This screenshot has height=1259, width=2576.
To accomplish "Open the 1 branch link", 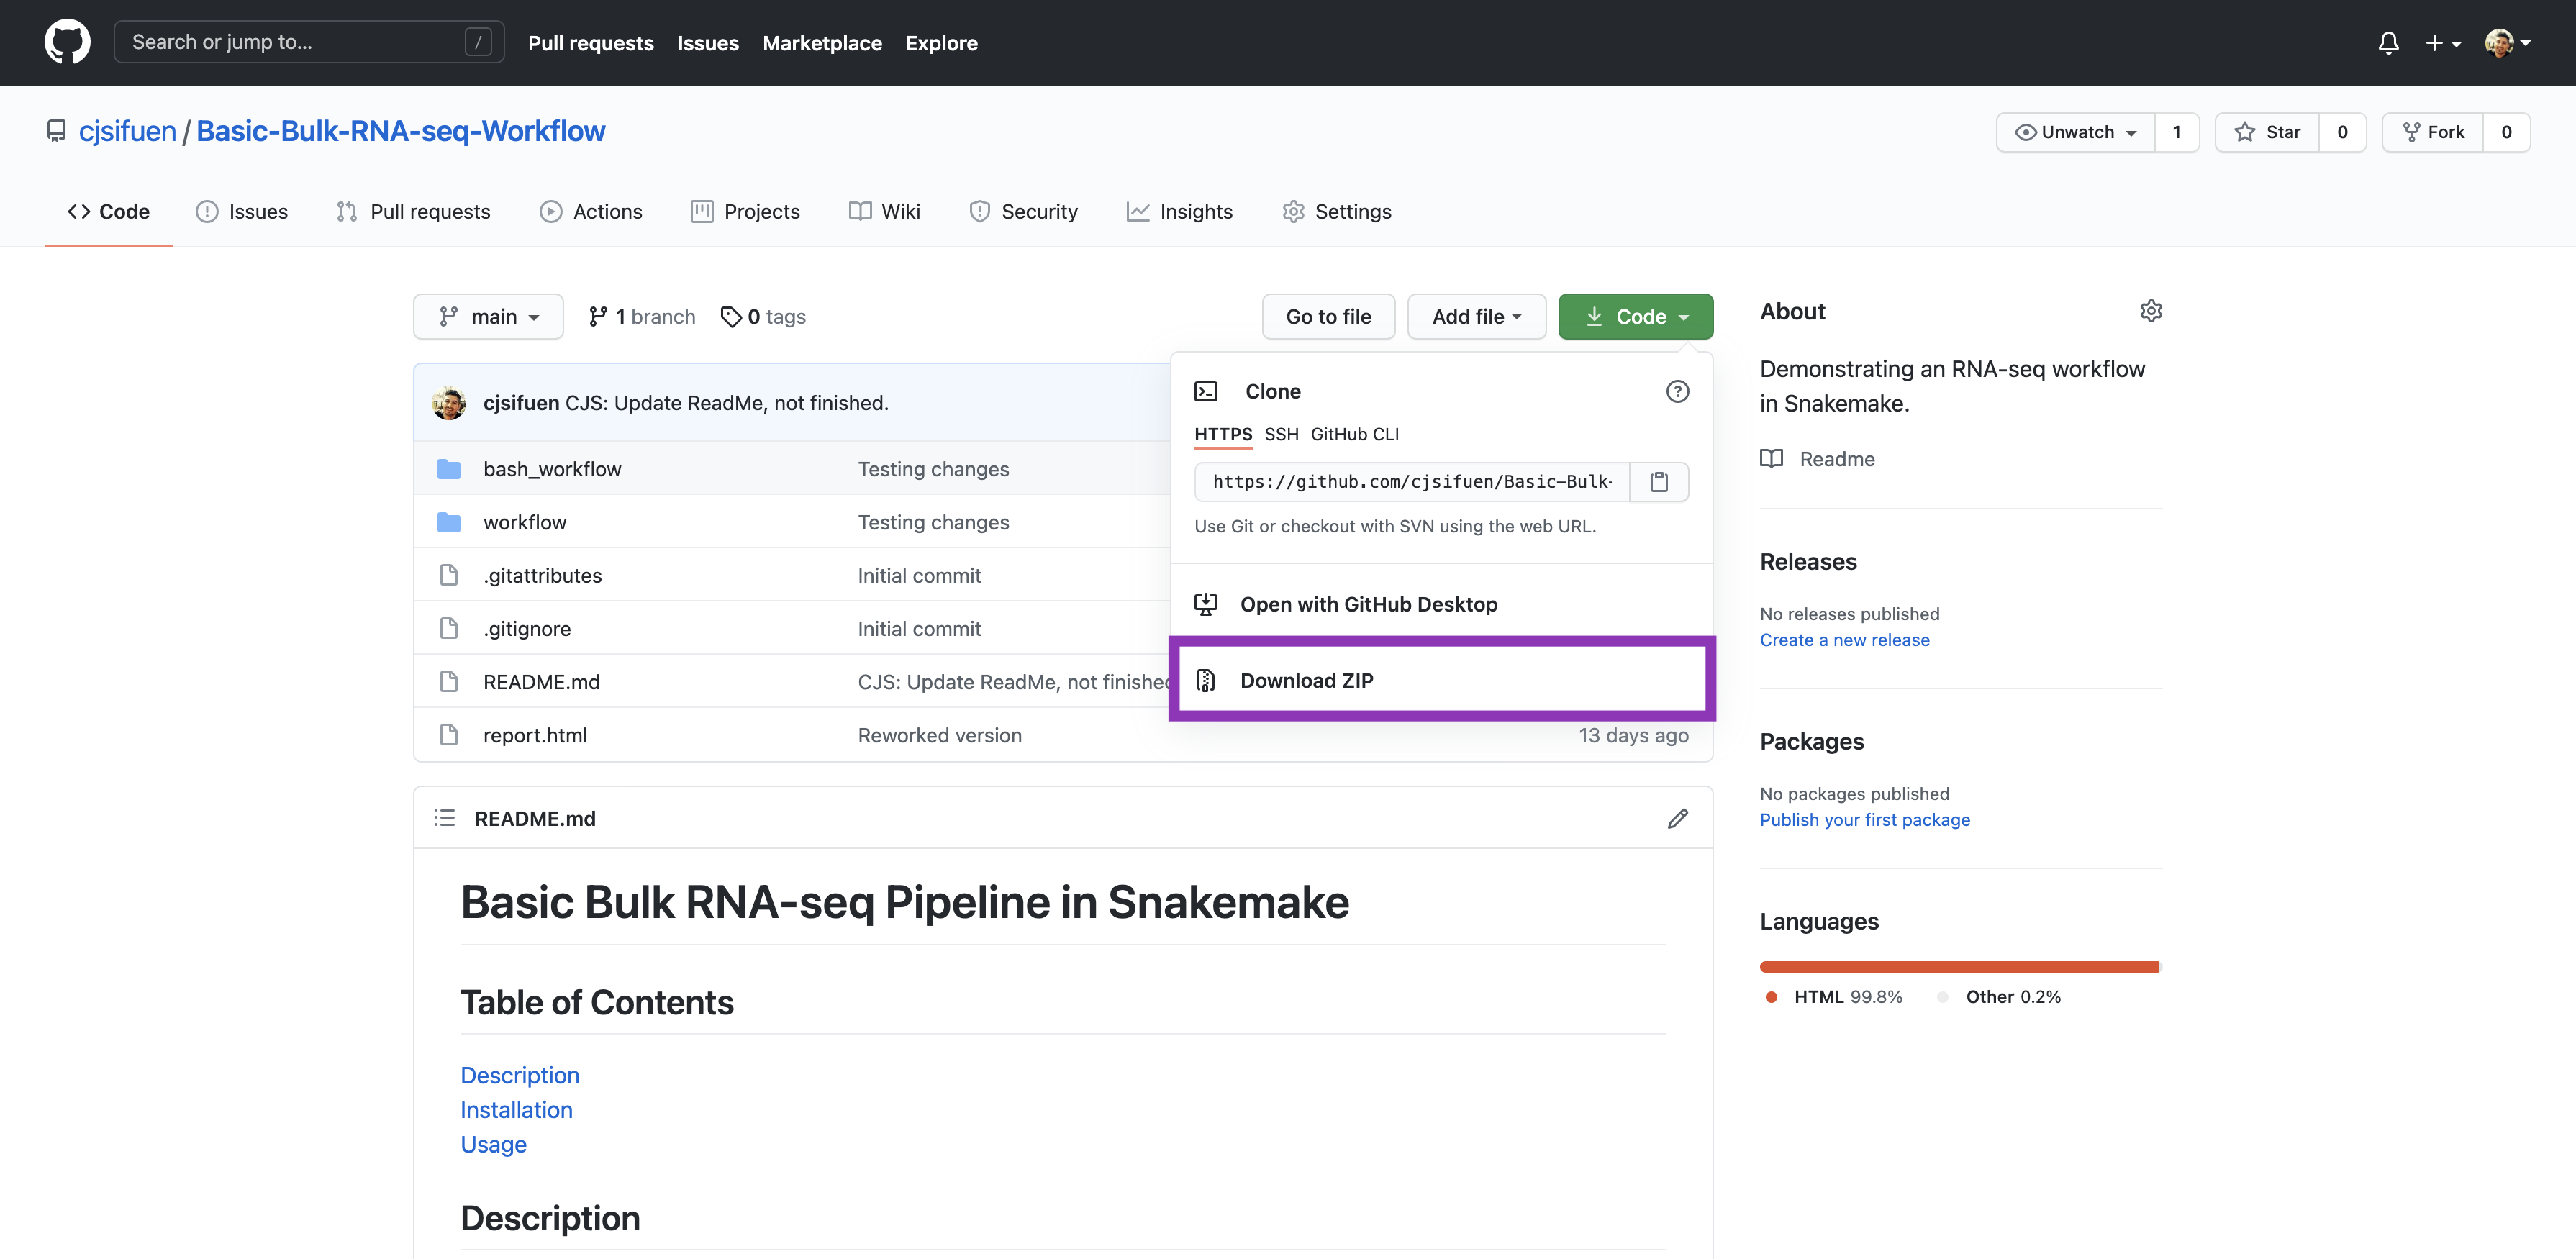I will click(641, 316).
